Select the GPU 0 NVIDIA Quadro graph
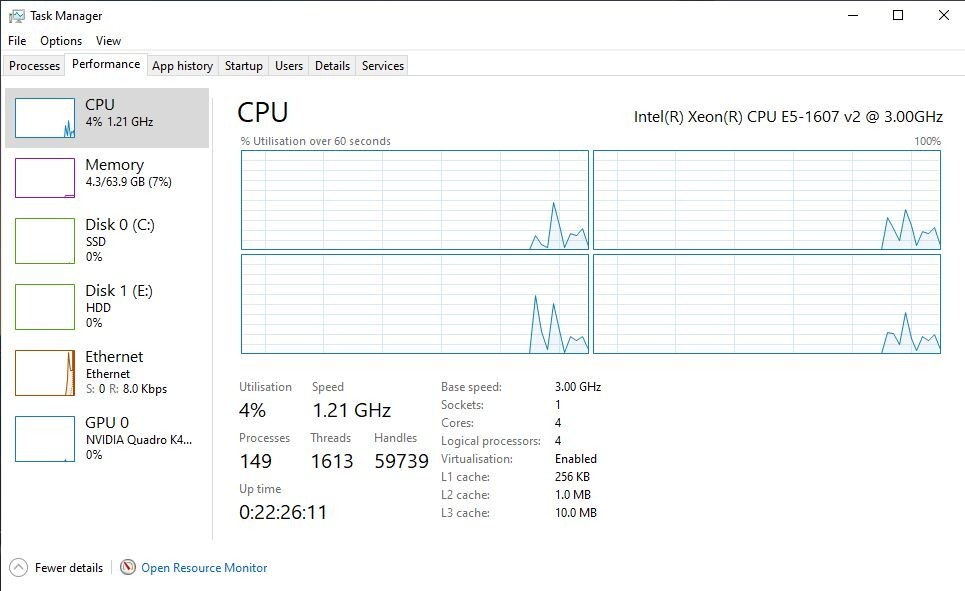Viewport: 965px width, 591px height. [45, 439]
